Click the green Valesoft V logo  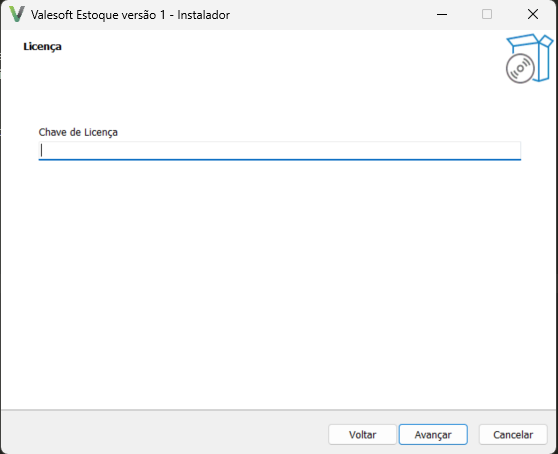[x=17, y=14]
